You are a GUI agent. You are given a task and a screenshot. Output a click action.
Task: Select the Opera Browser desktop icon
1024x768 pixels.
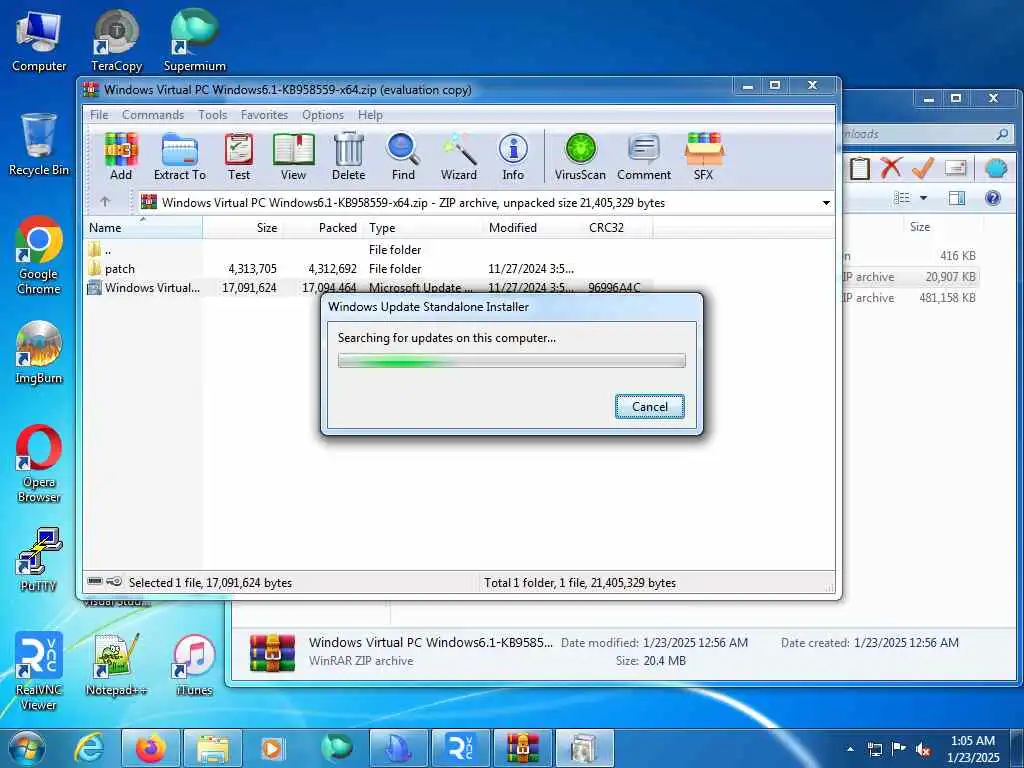tap(39, 464)
